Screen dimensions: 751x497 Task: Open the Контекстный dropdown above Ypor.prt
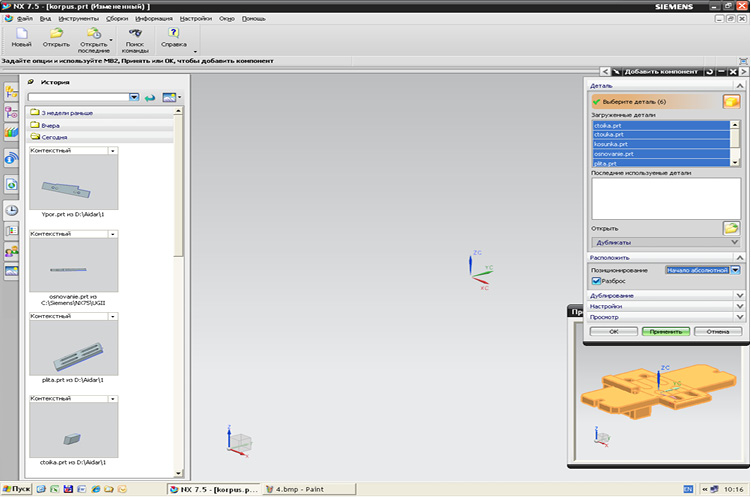pyautogui.click(x=113, y=151)
